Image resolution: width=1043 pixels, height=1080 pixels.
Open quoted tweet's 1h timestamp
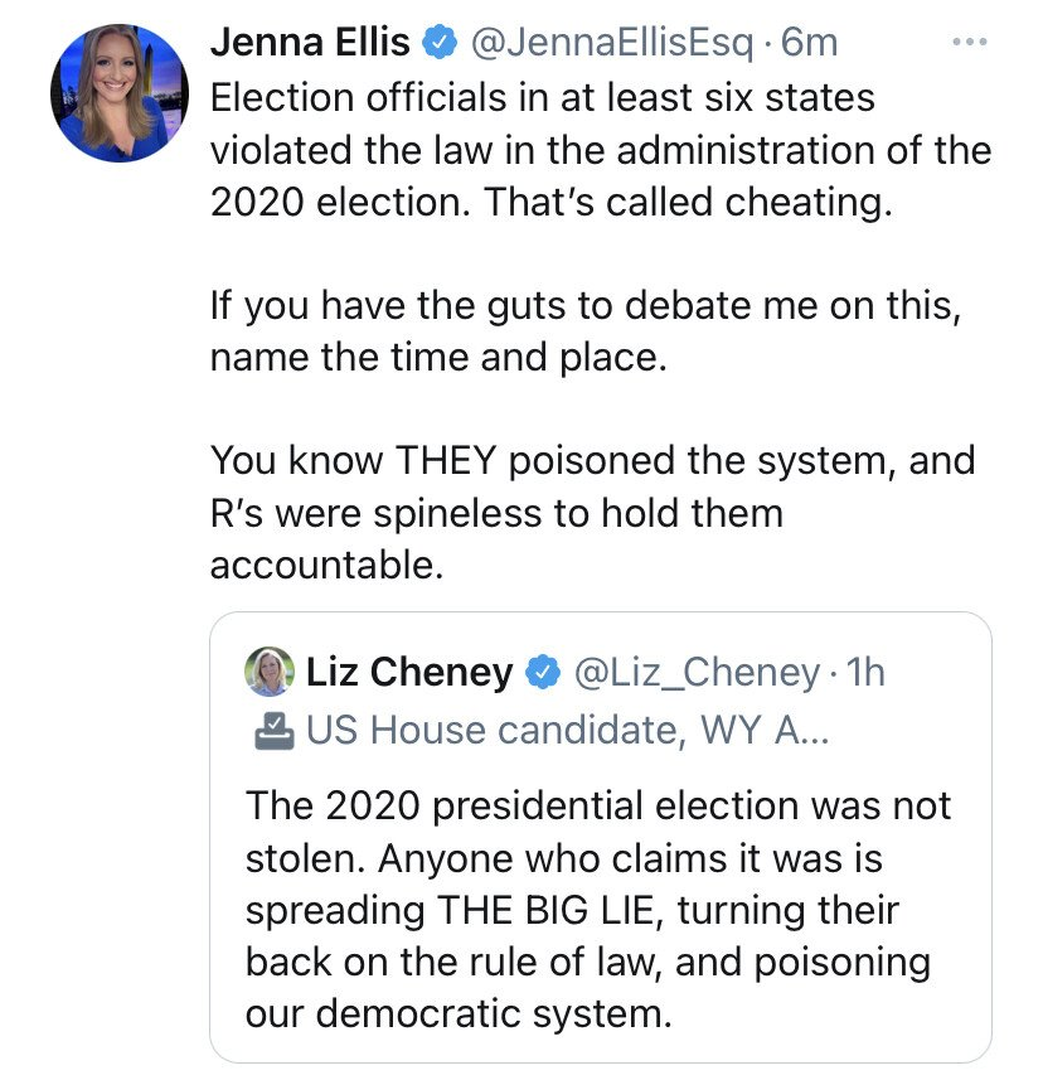pos(866,673)
